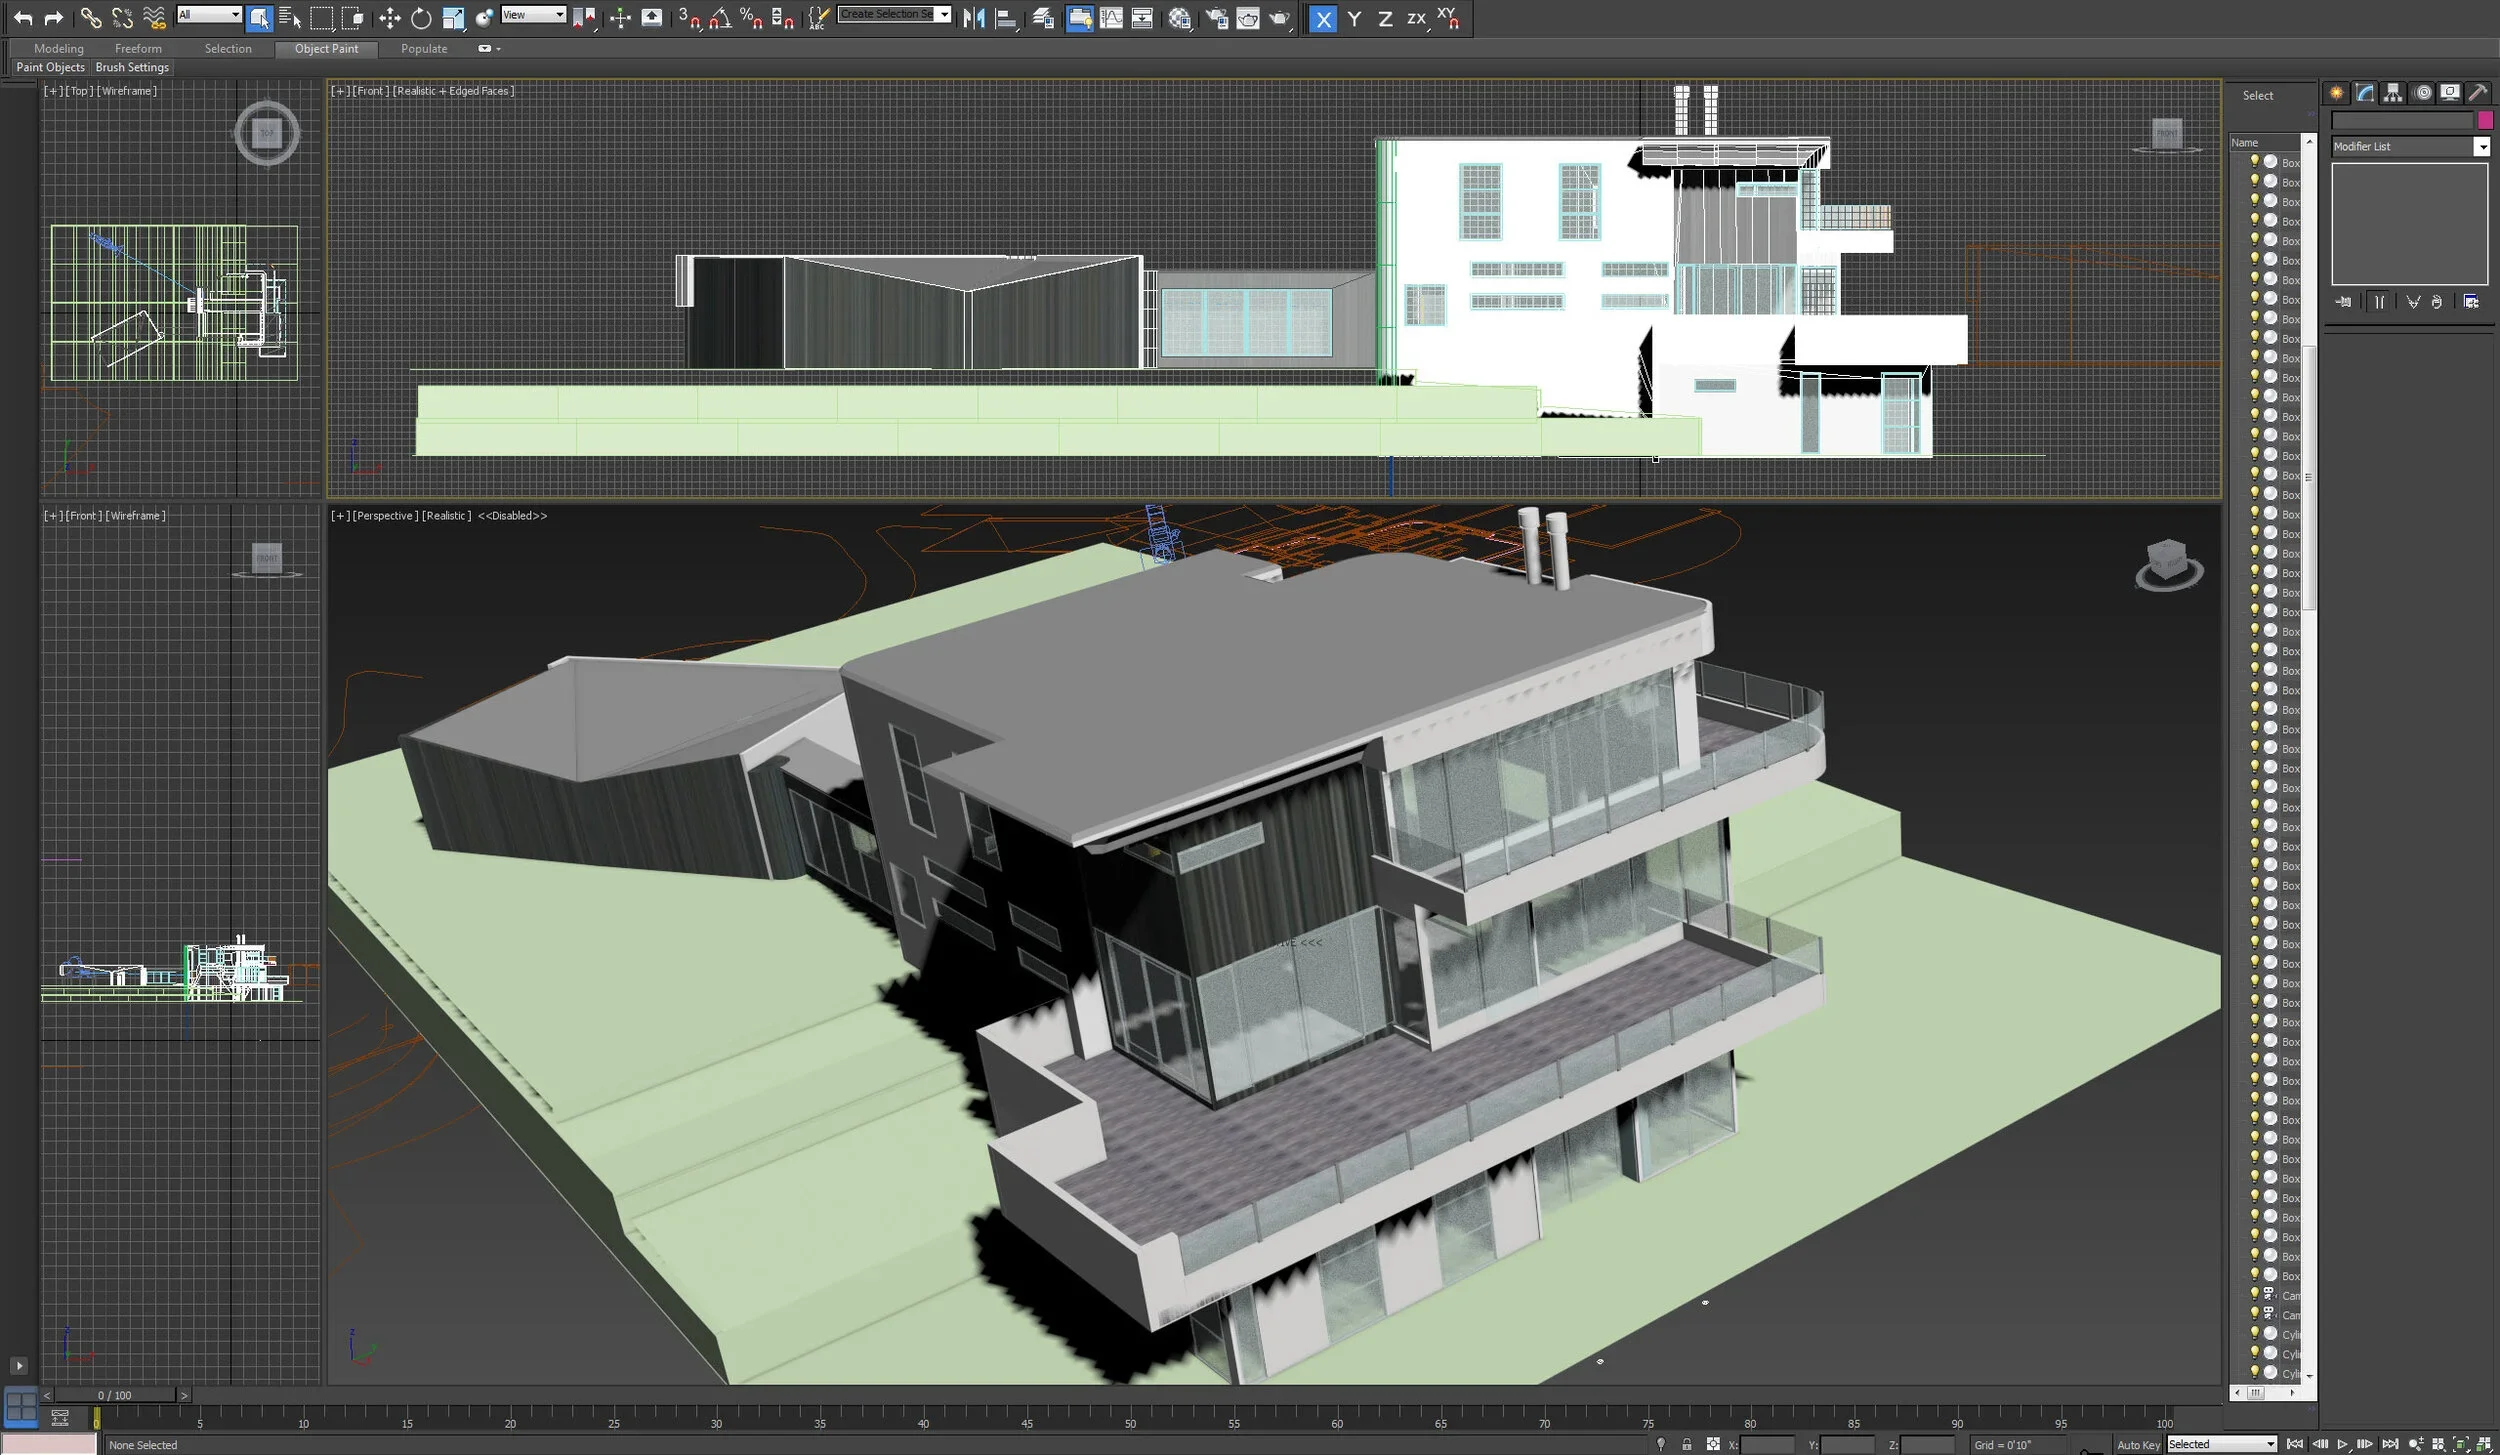Click the magenta object color swatch
The width and height of the screenshot is (2500, 1455).
[2485, 120]
